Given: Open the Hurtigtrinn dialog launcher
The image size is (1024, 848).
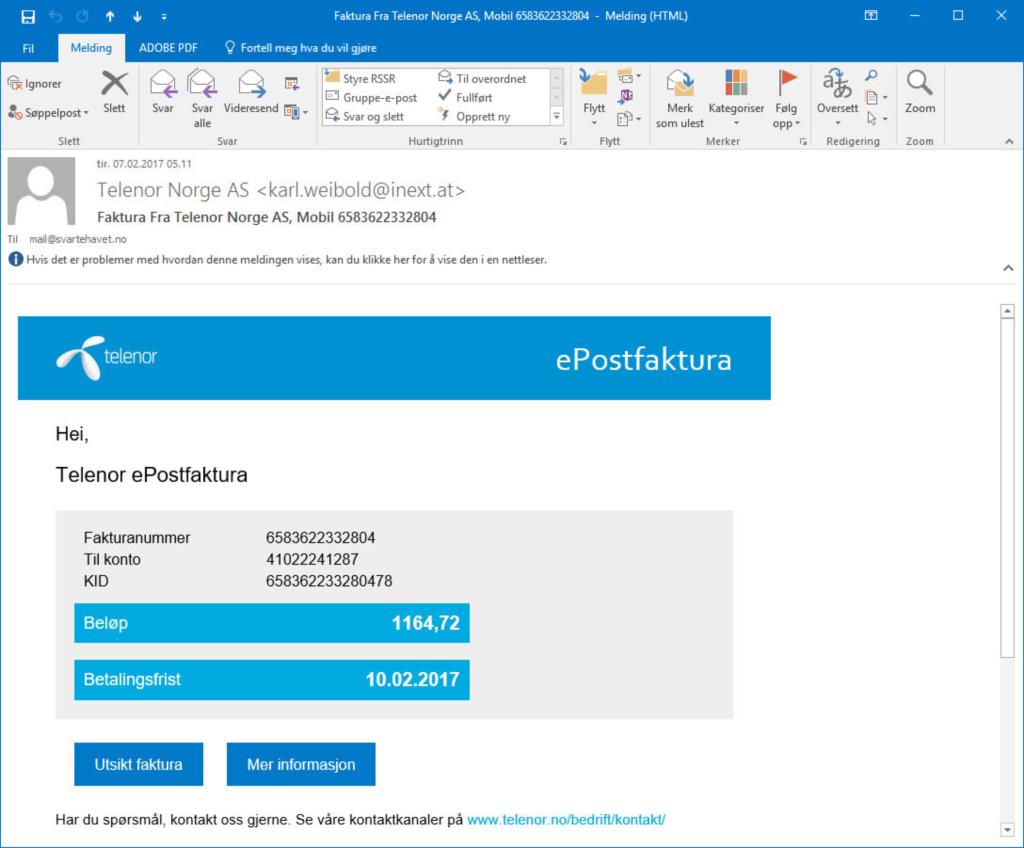Looking at the screenshot, I should pyautogui.click(x=563, y=142).
